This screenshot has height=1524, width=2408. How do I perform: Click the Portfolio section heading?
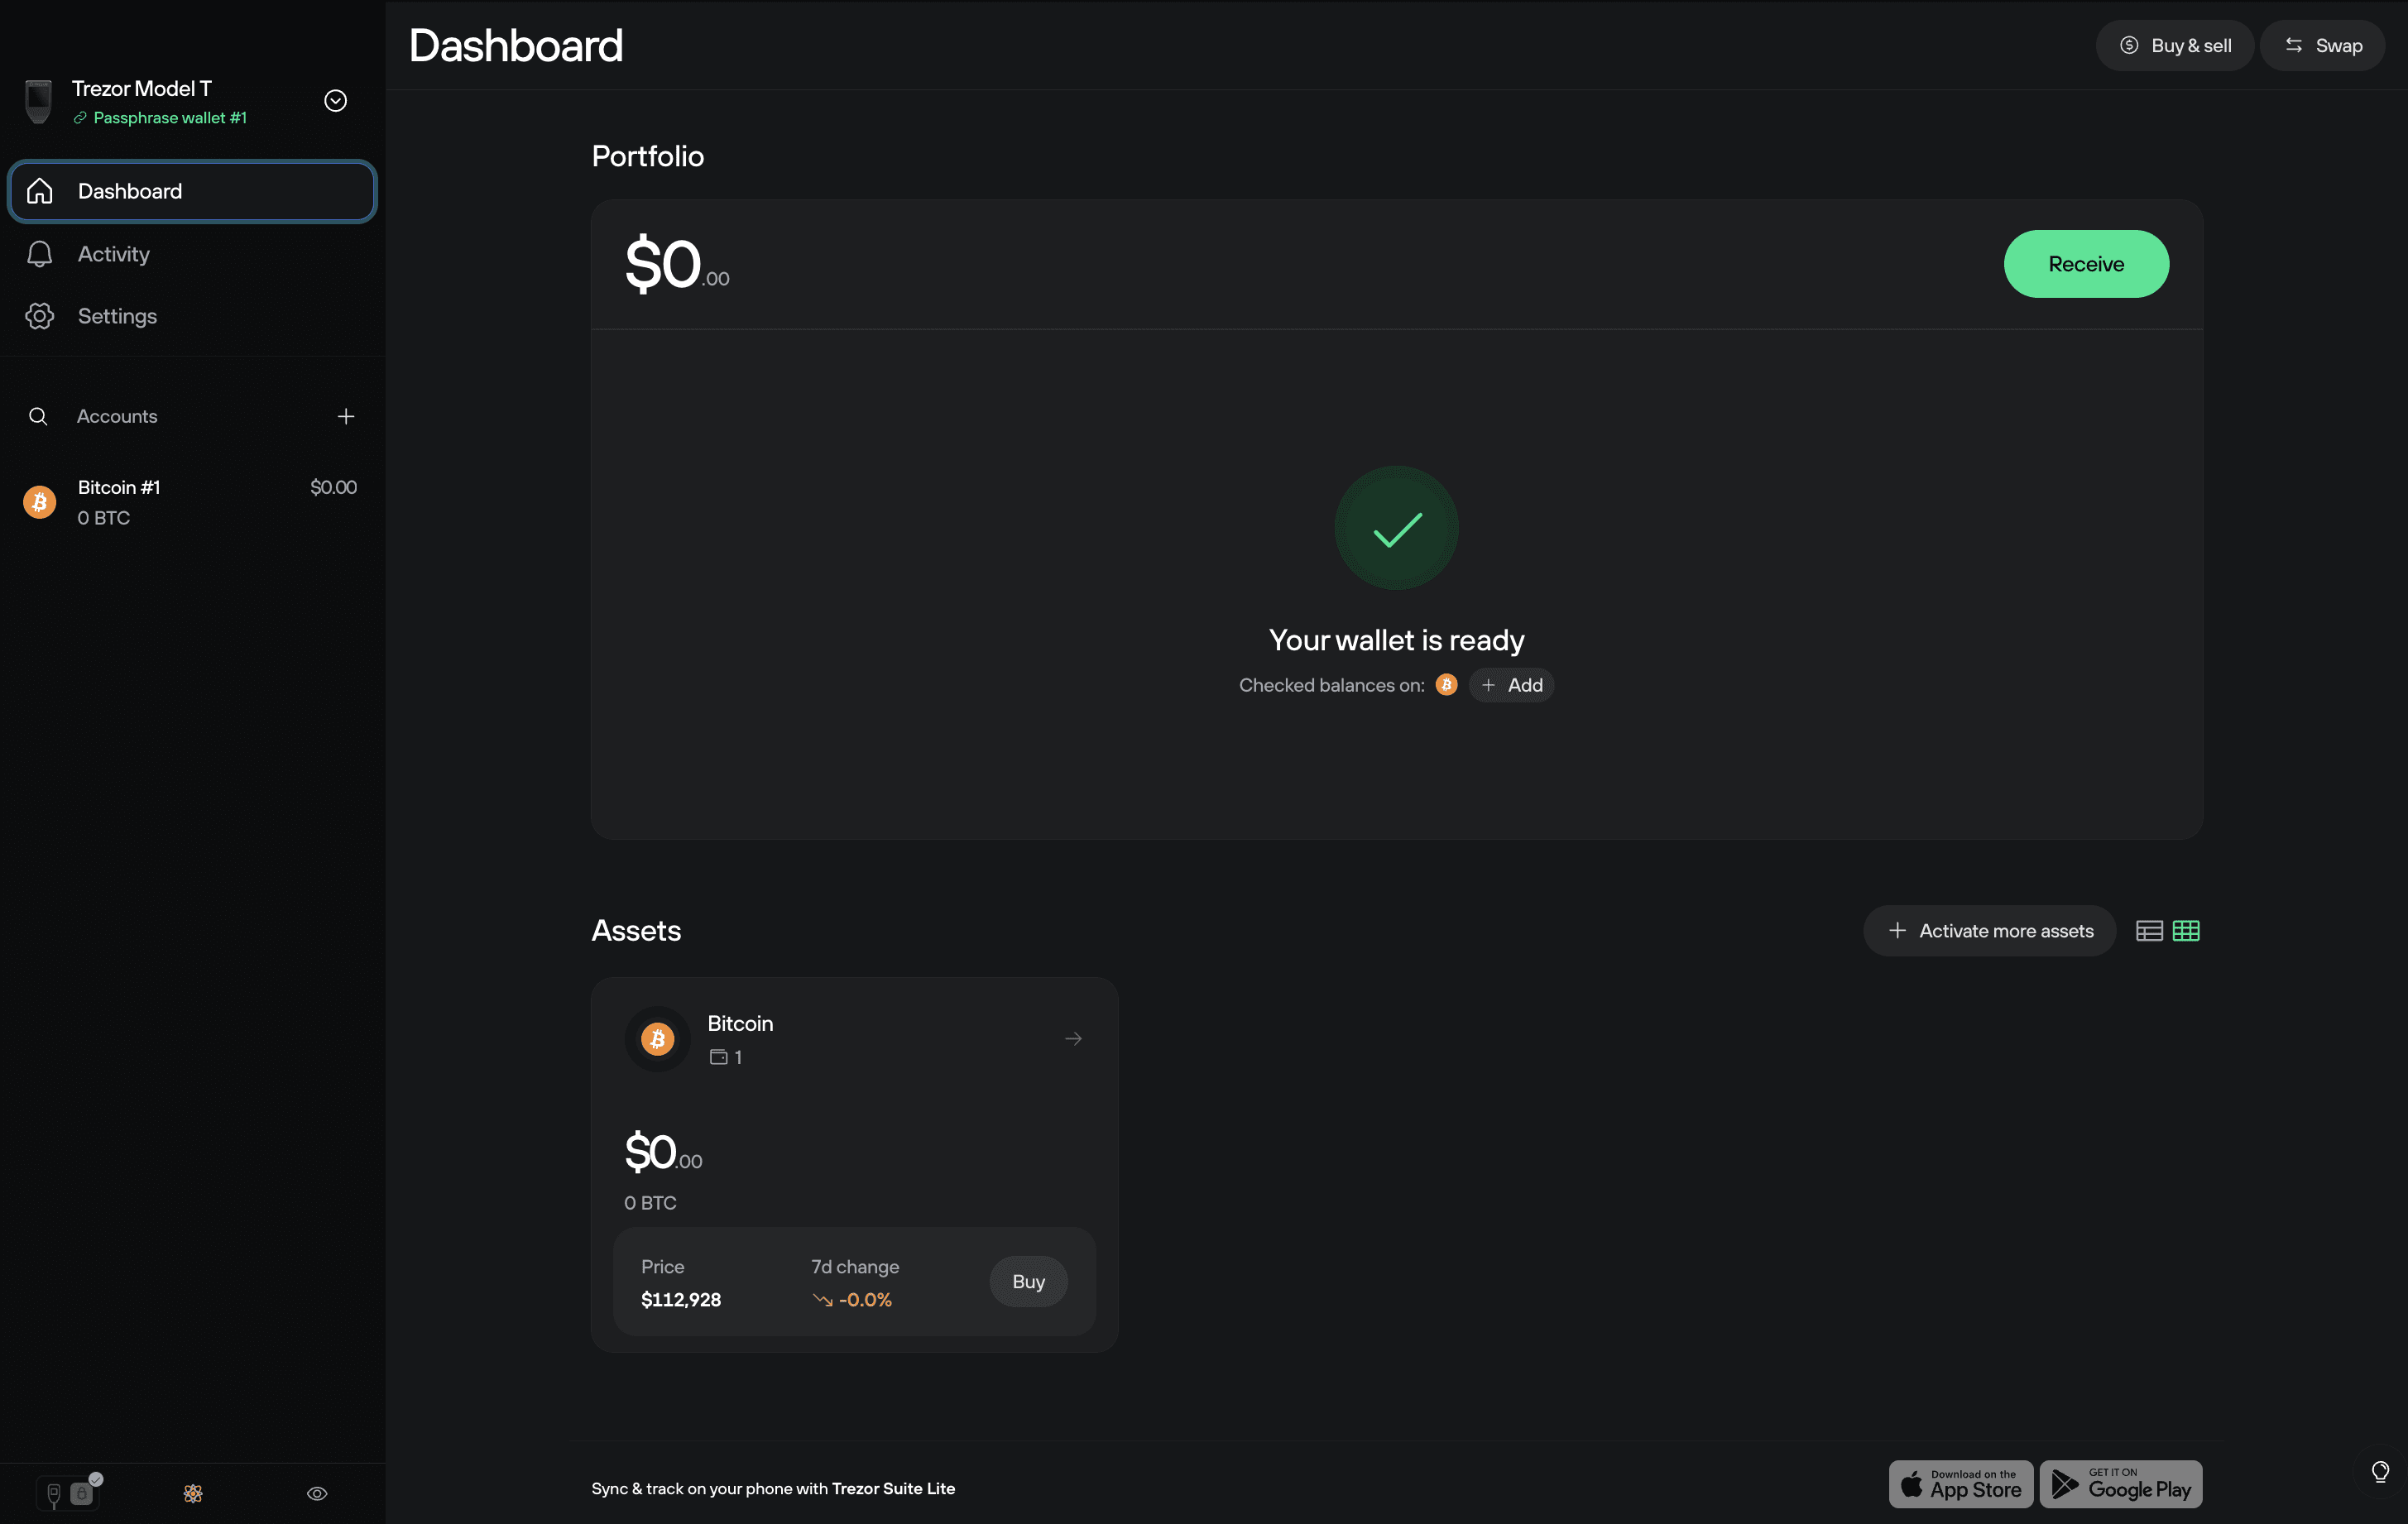[648, 156]
